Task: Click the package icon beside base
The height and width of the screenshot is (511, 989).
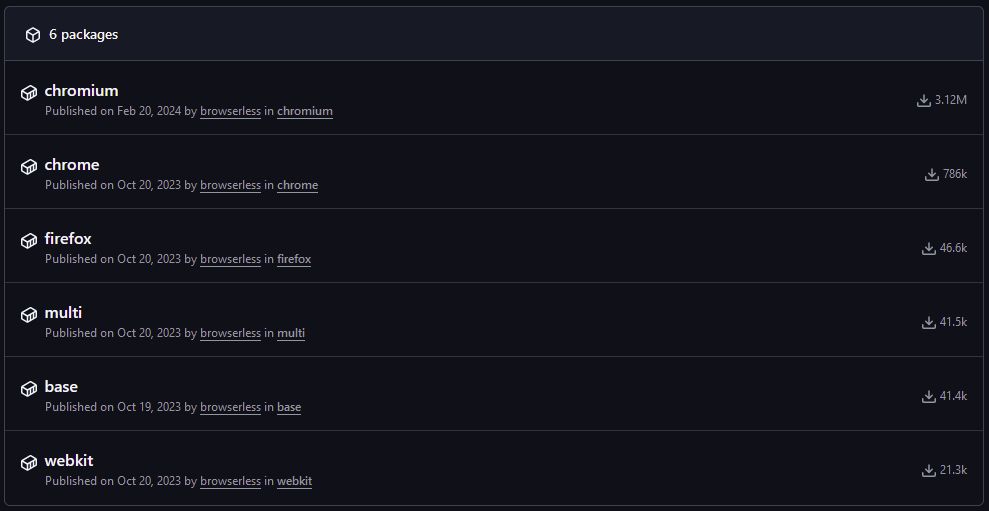Action: (29, 389)
